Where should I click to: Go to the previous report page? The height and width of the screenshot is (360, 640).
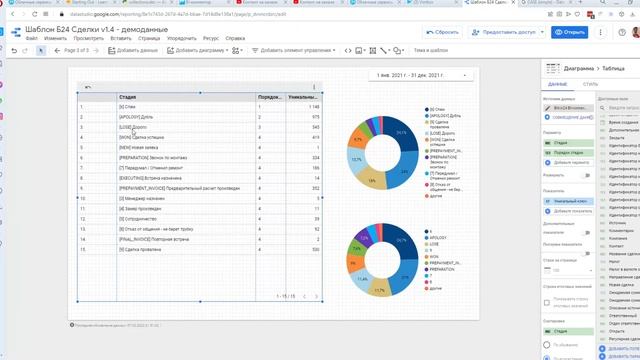(x=57, y=51)
